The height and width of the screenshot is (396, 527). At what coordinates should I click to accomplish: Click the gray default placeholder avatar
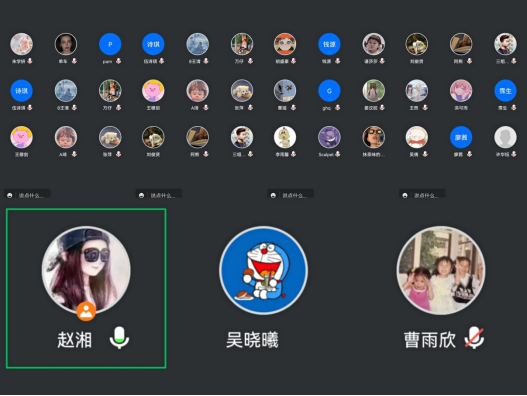point(505,137)
